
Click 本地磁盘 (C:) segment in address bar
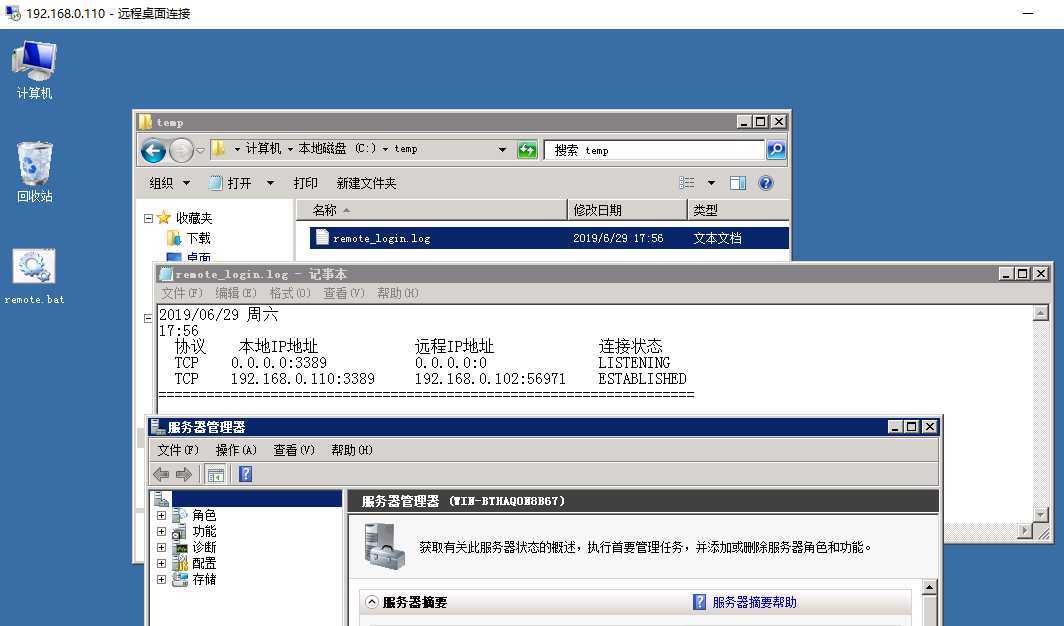[x=337, y=149]
